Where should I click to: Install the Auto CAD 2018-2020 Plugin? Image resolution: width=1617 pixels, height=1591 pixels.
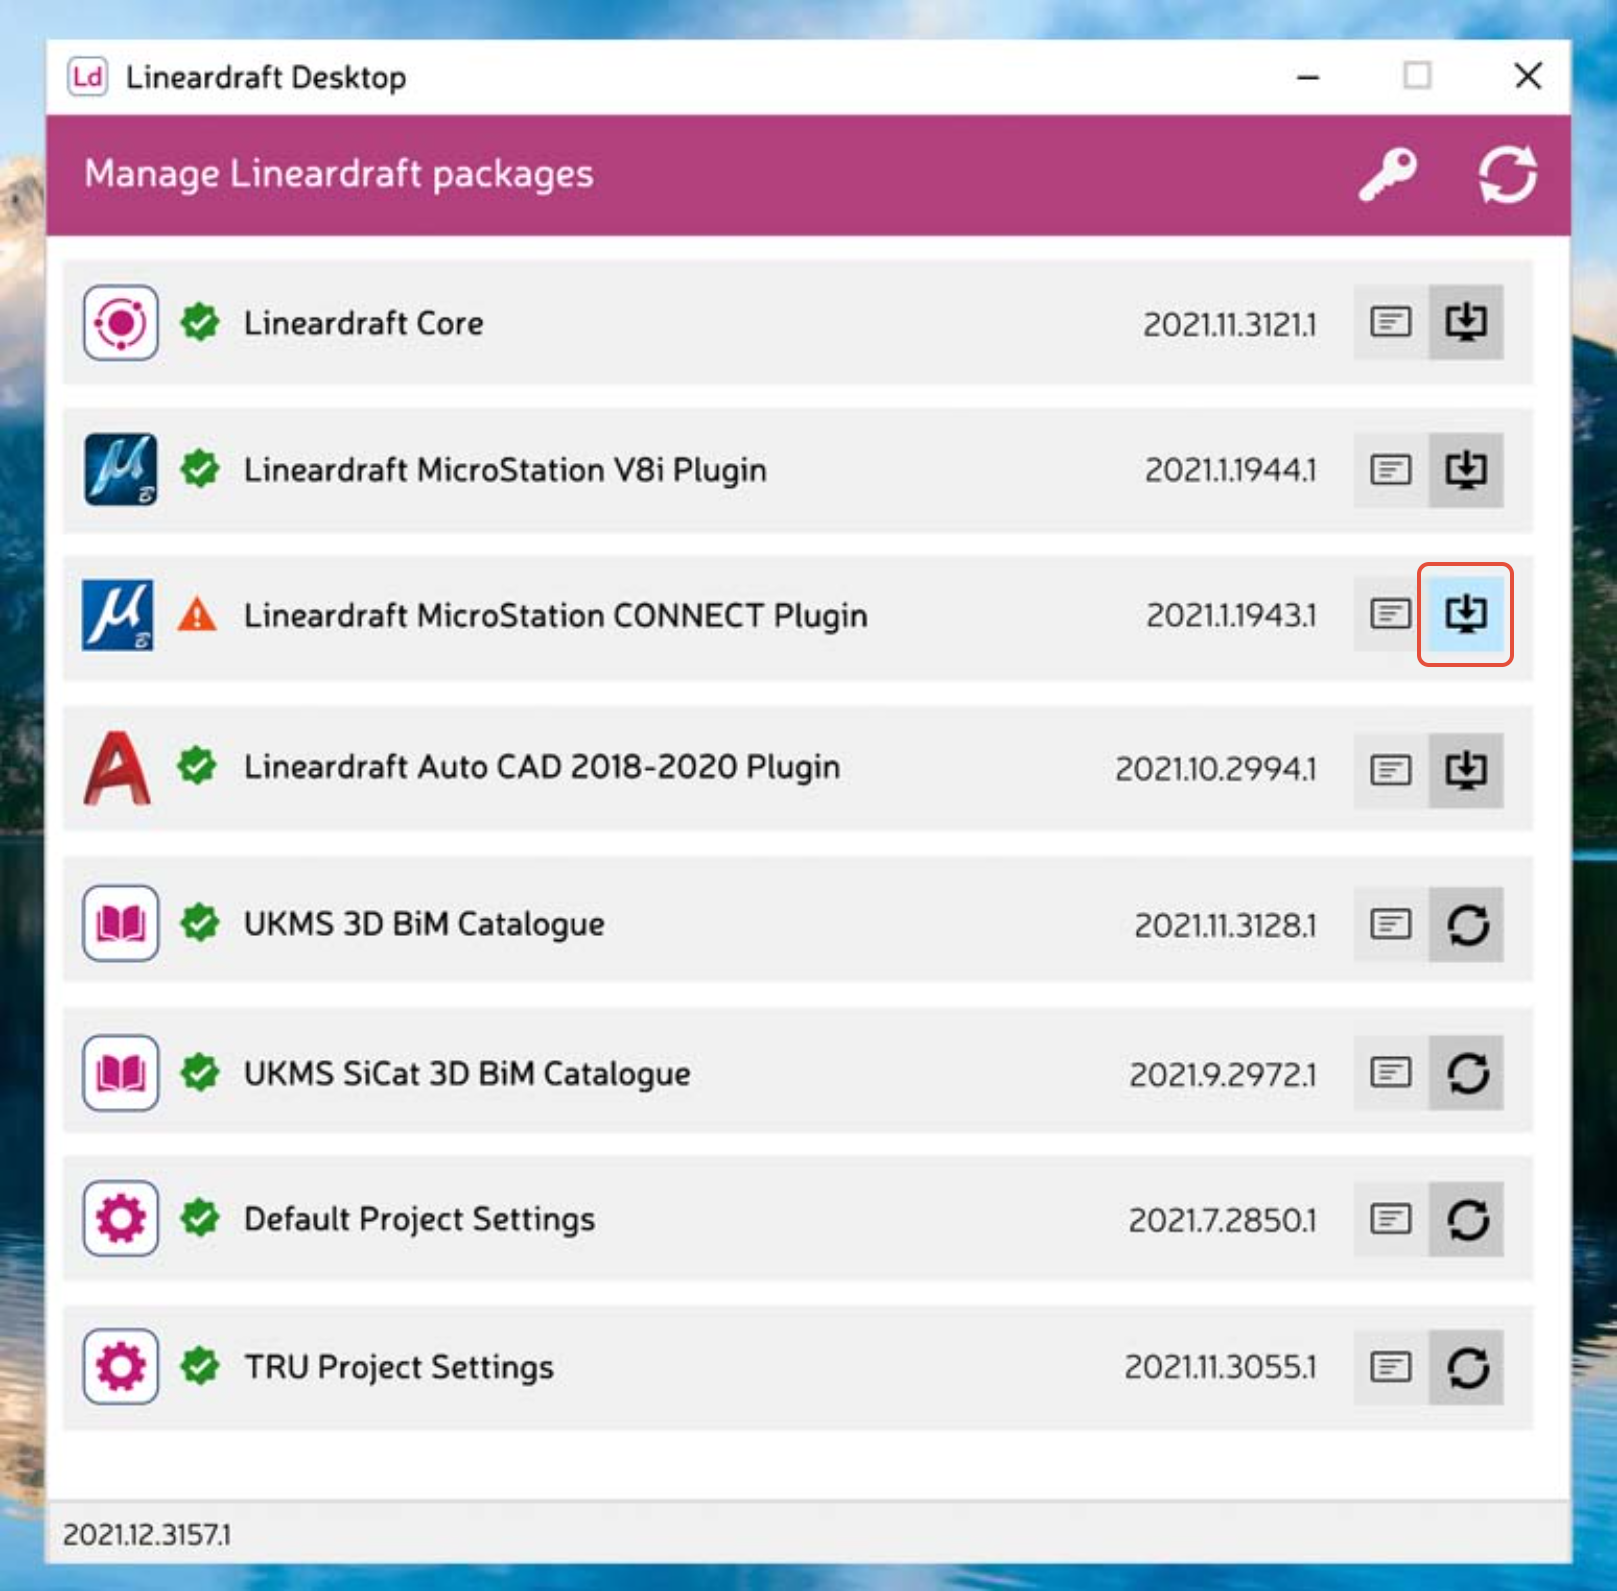[x=1466, y=770]
